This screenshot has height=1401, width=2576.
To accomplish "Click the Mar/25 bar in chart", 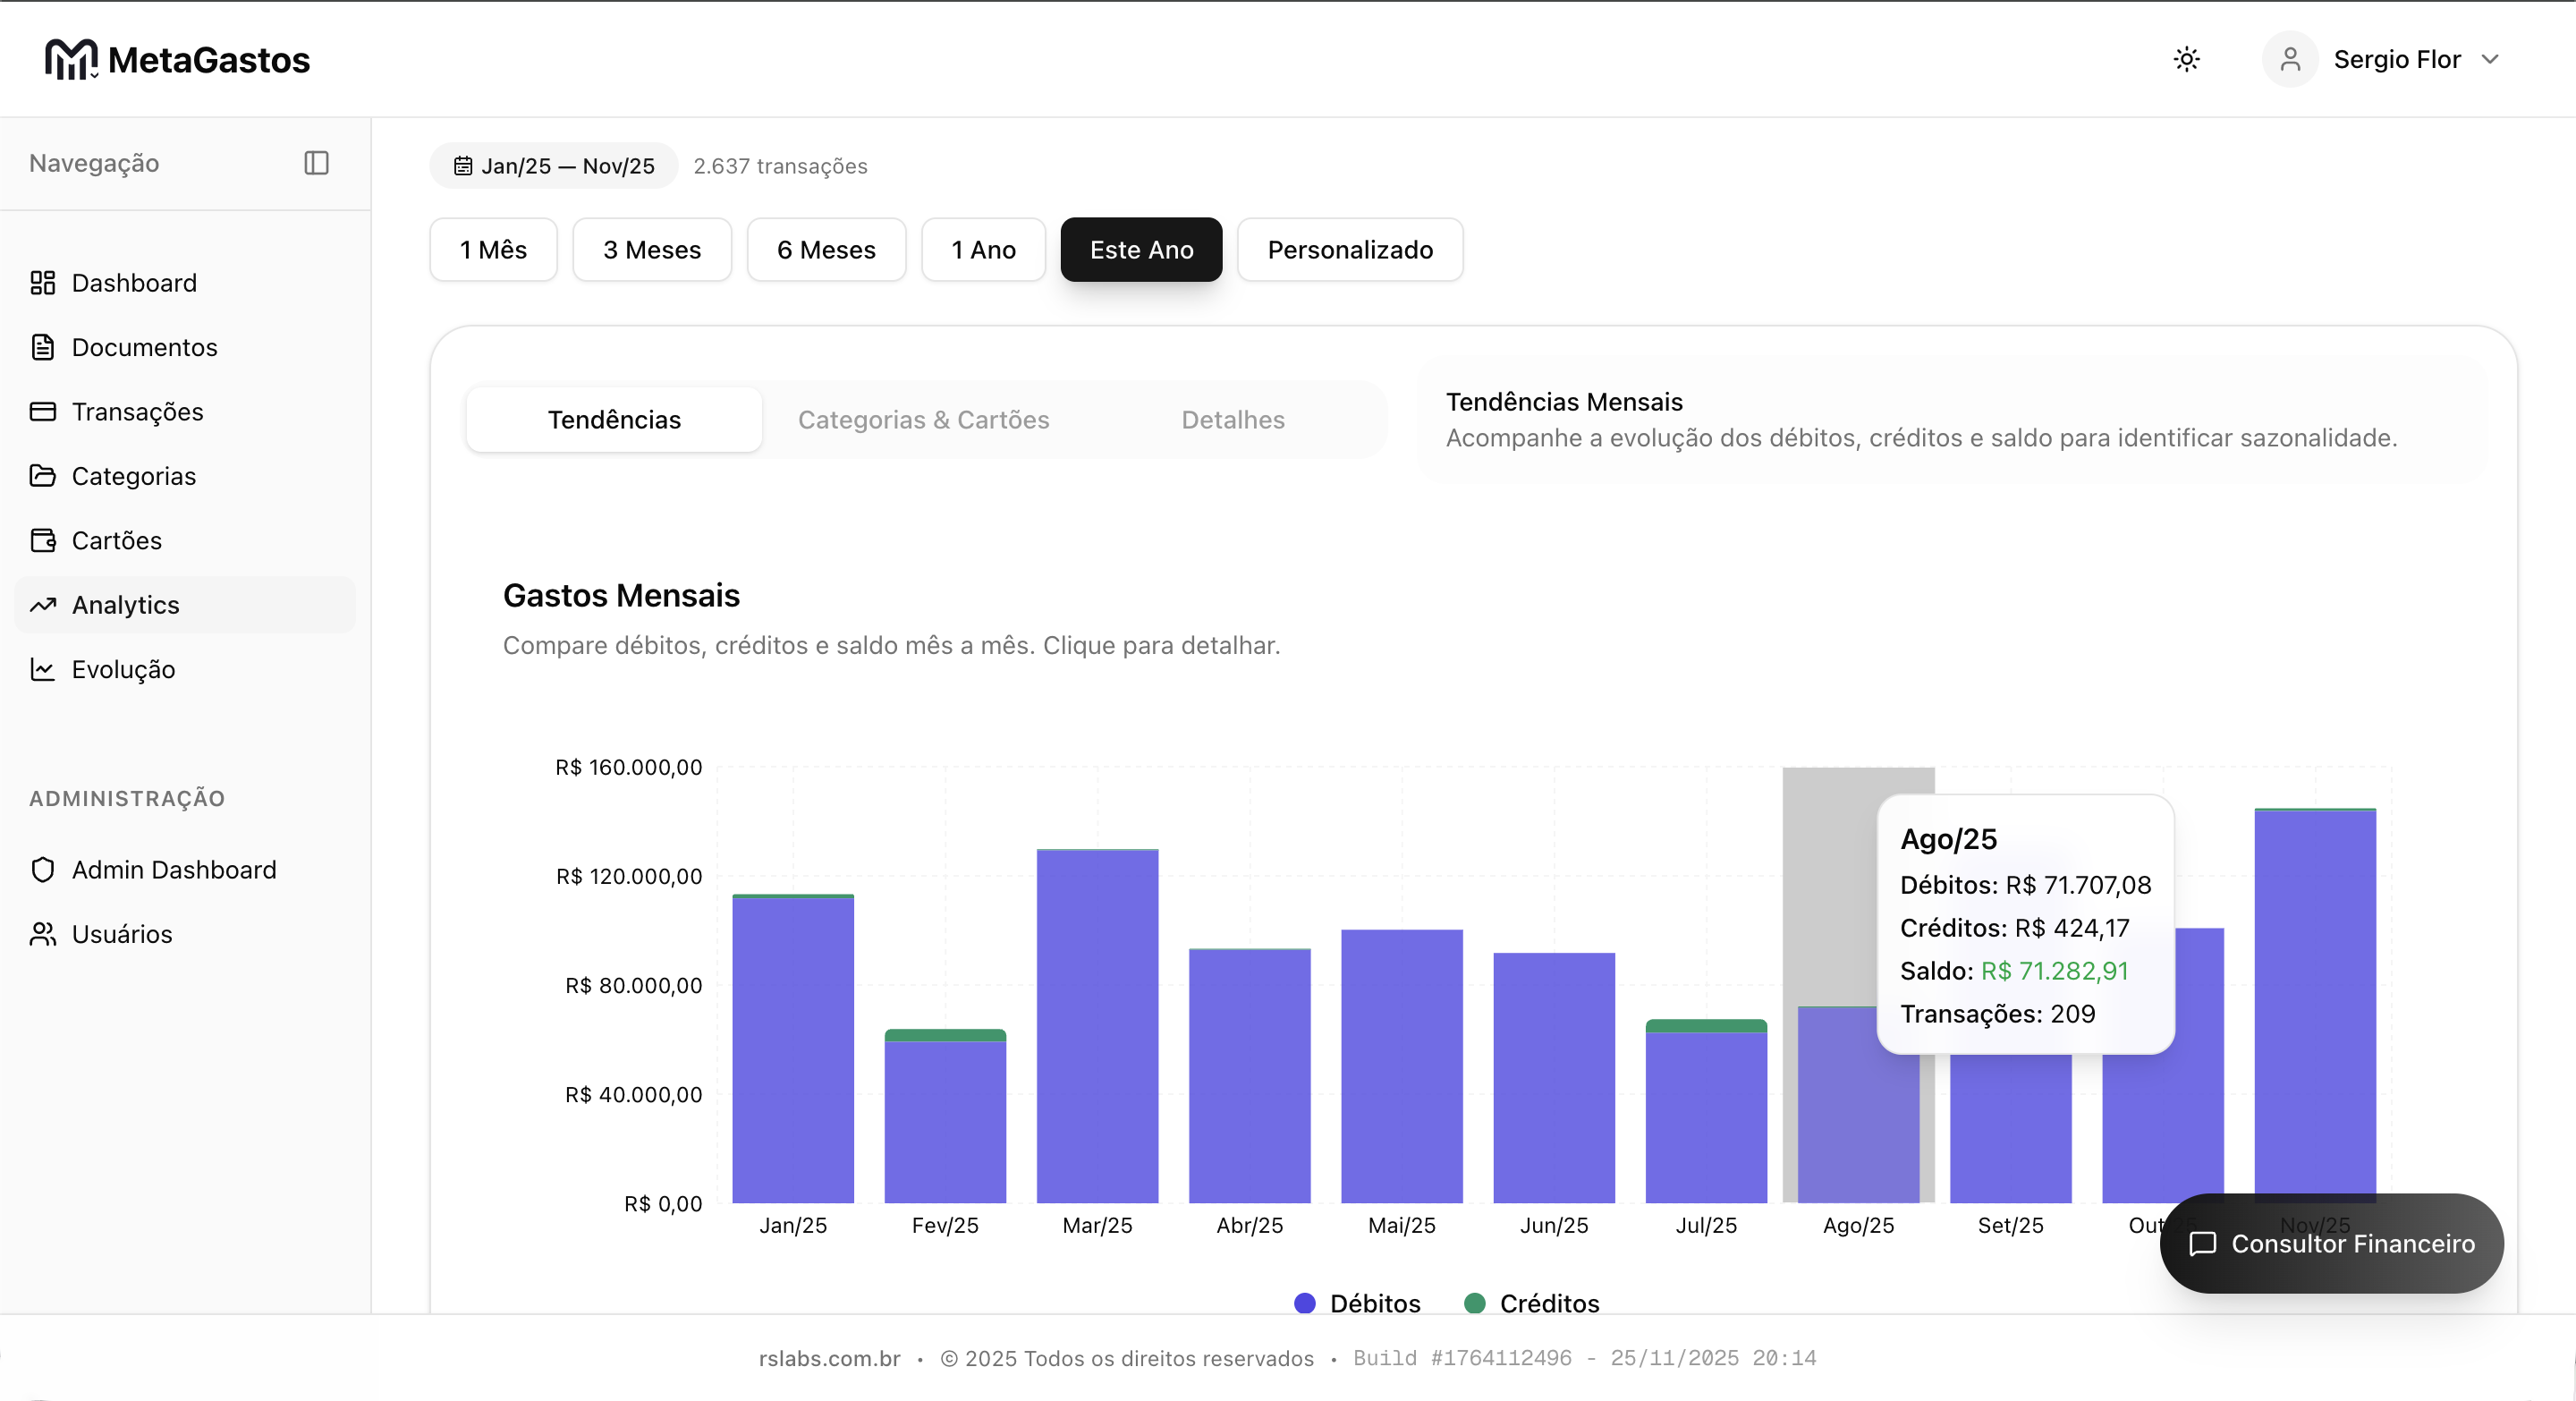I will click(x=1097, y=1030).
